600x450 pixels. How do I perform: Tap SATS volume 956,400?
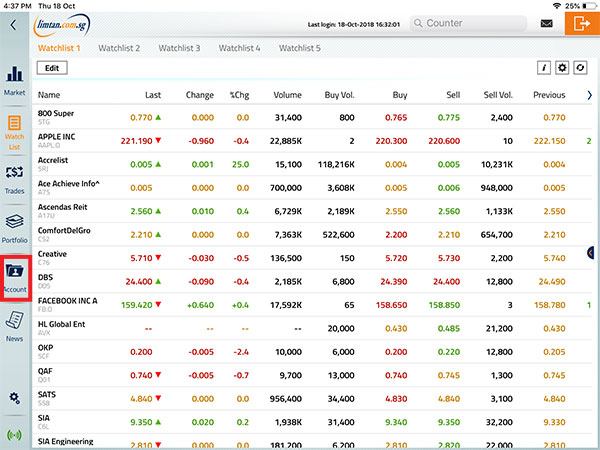[285, 399]
